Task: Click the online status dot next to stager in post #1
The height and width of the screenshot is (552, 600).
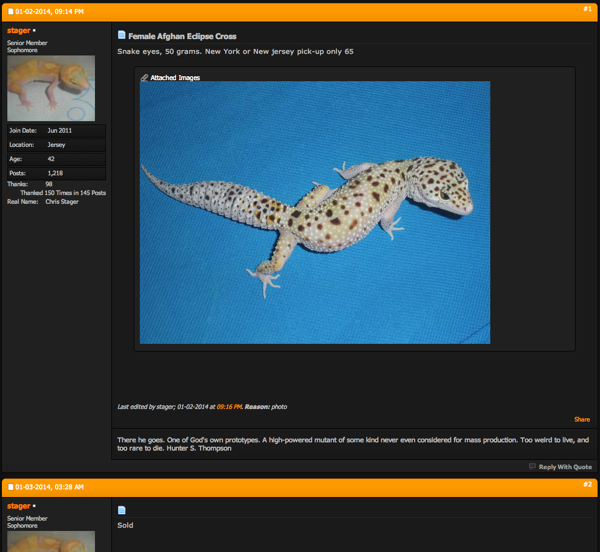Action: point(34,30)
